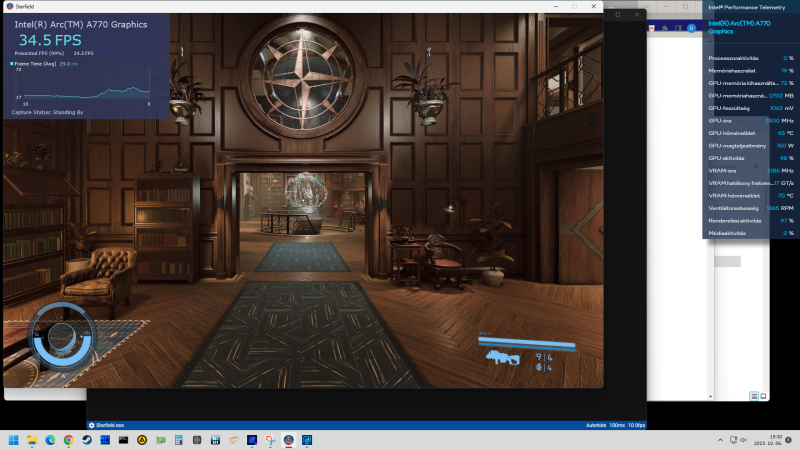Click the gear icon beside Starfield.exe
This screenshot has height=450, width=800.
pos(91,425)
